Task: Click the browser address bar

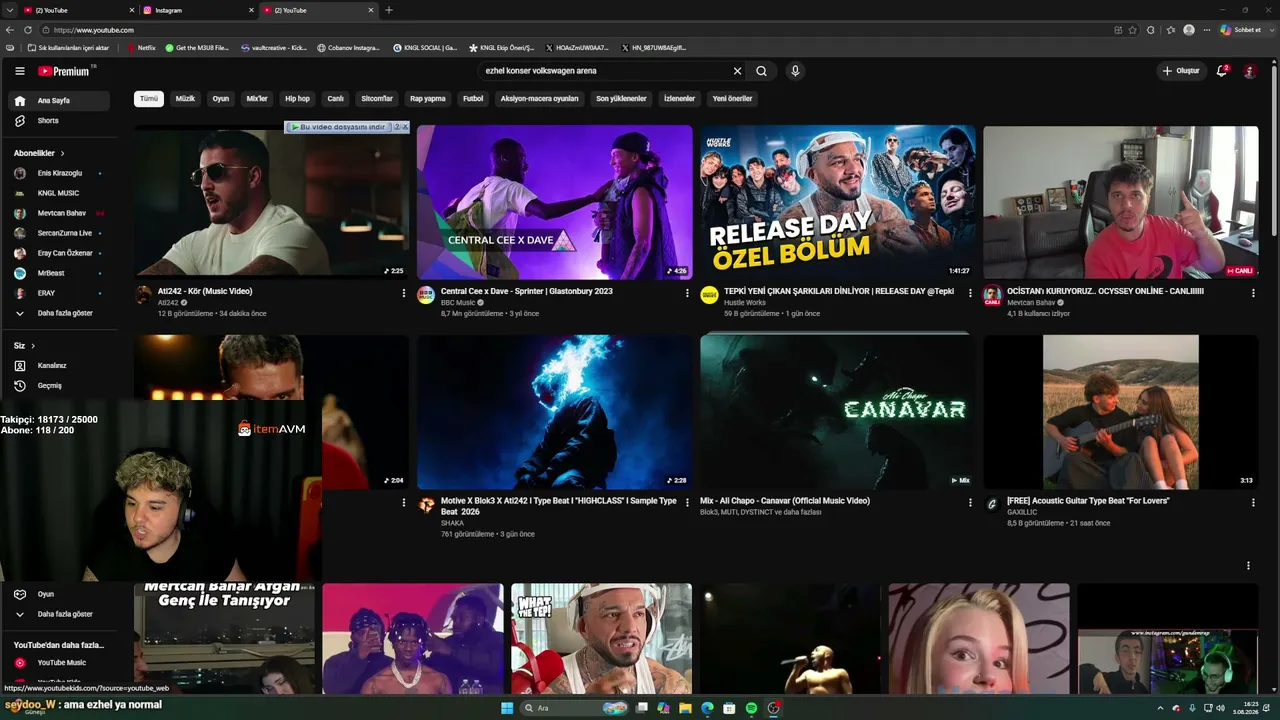Action: coord(580,30)
